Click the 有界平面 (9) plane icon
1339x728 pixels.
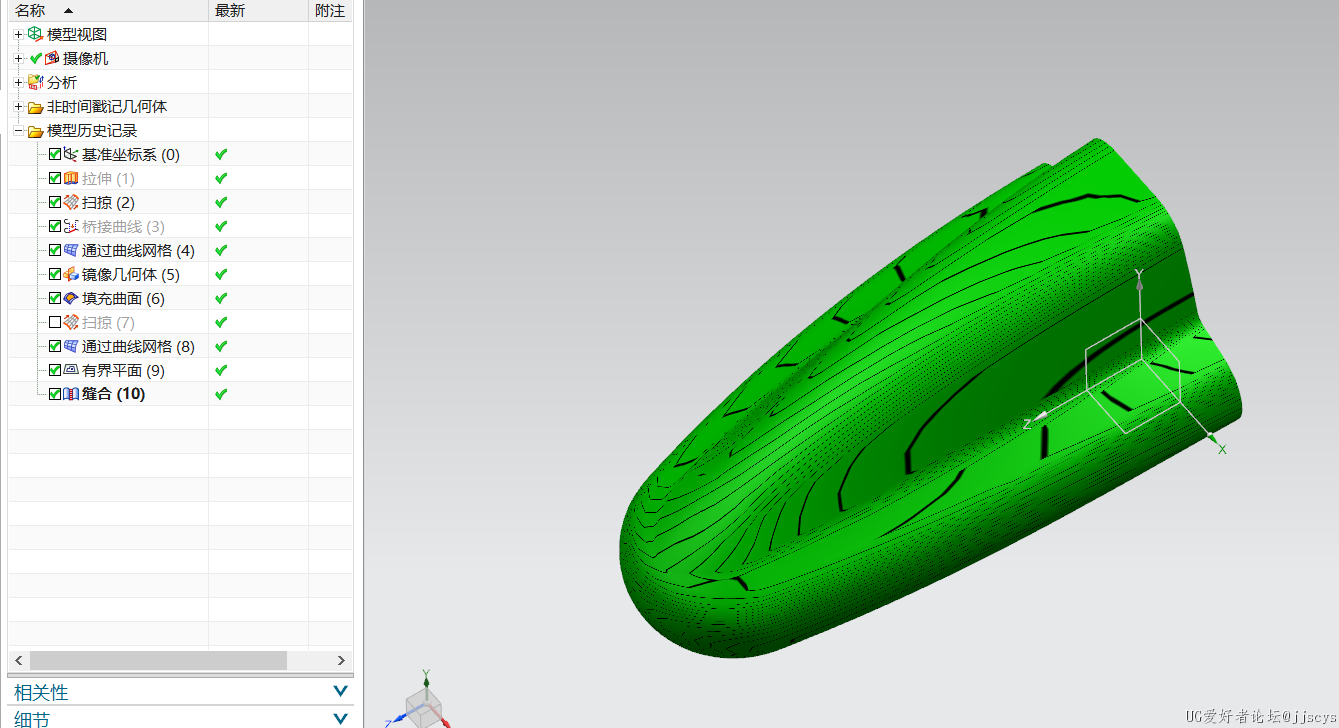click(x=71, y=370)
